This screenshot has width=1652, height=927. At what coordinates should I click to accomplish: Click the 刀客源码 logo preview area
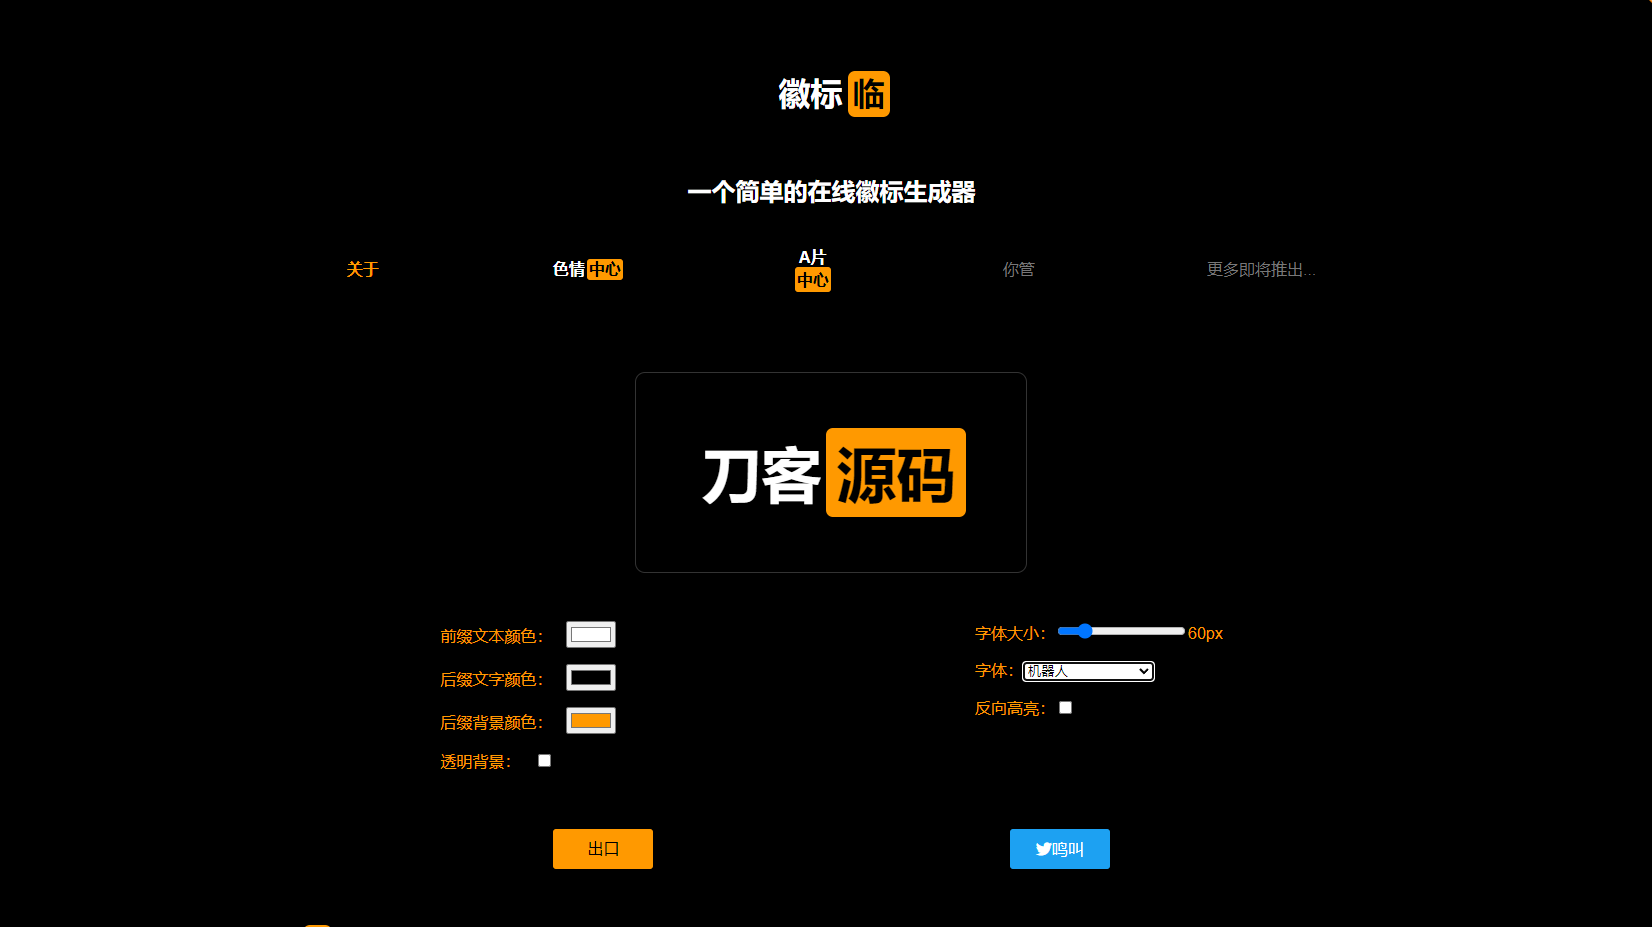[831, 472]
